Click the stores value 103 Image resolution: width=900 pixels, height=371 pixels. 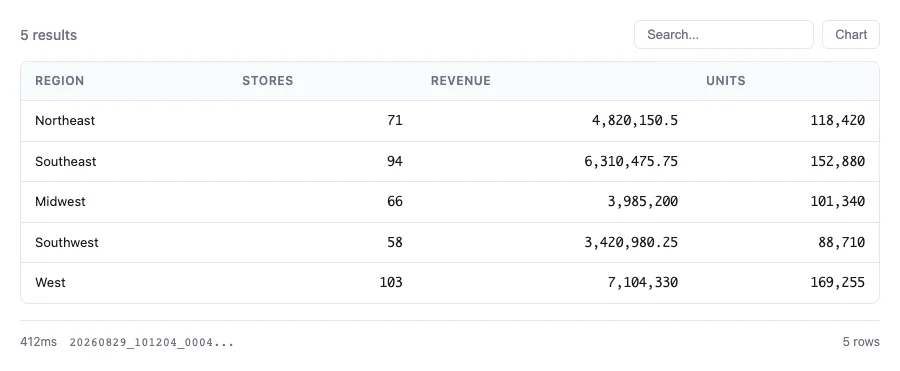(391, 283)
